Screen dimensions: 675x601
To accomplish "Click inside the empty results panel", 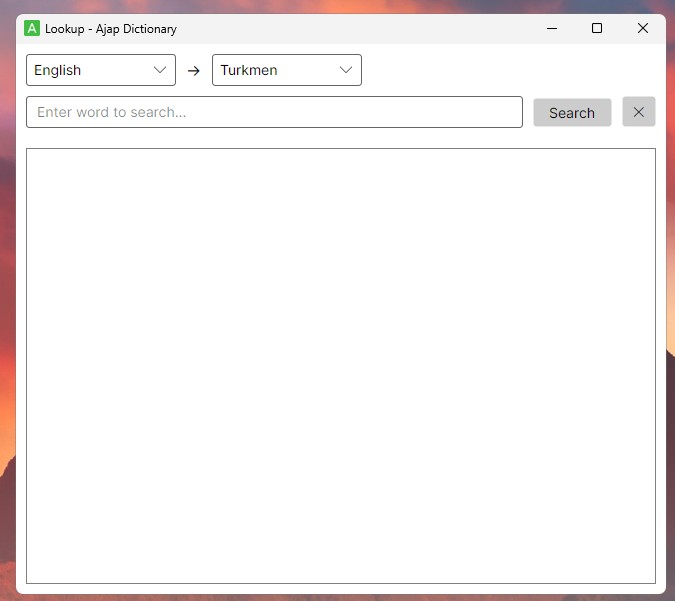I will coord(340,365).
